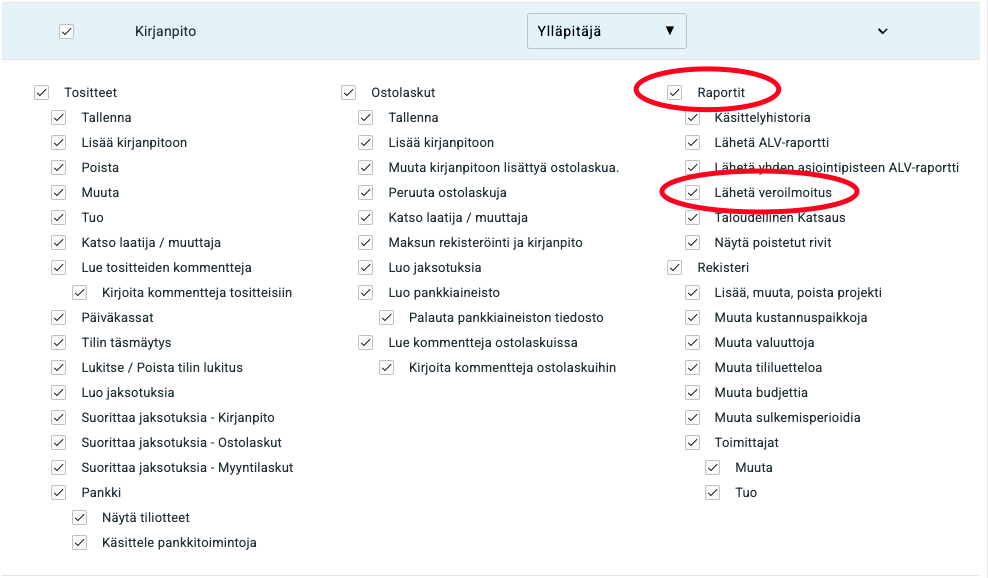The height and width of the screenshot is (578, 988).
Task: Collapse the Kirjanpito section via the chevron
Action: (x=882, y=31)
